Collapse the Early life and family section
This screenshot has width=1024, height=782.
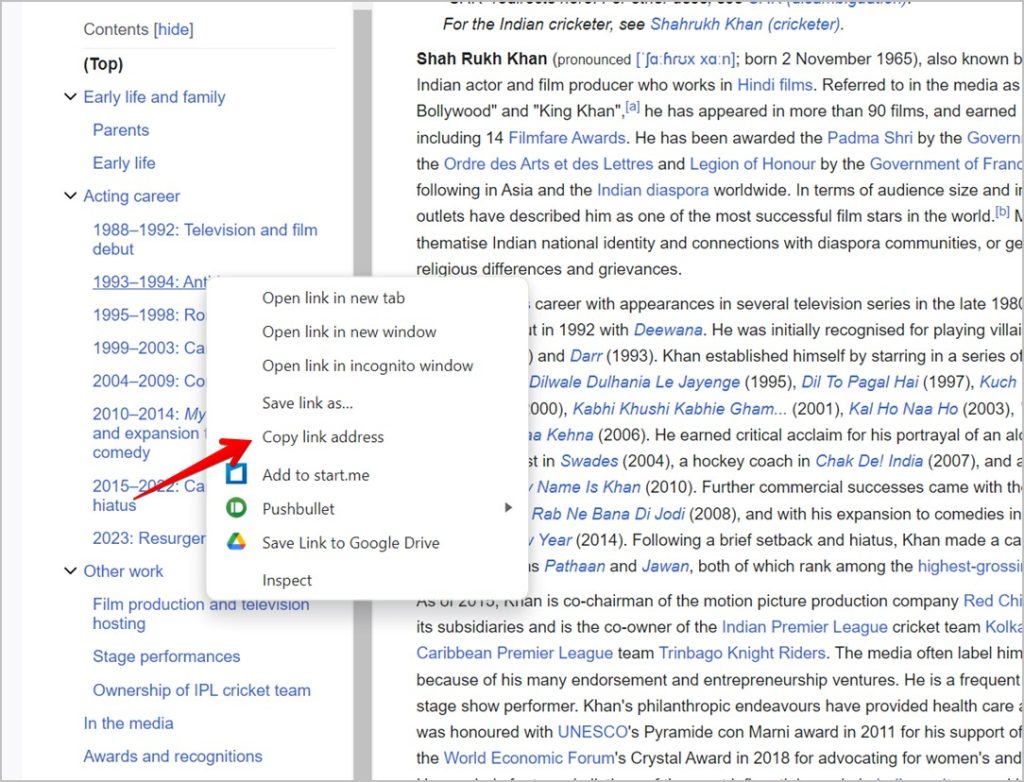point(69,97)
